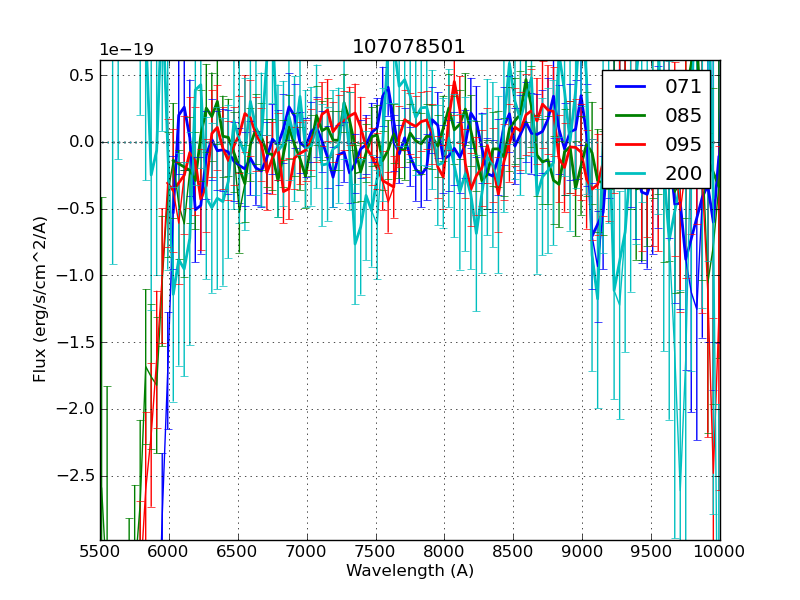Click the 1e-19 scale exponent label
Viewport: 800px width, 600px height.
pyautogui.click(x=126, y=50)
